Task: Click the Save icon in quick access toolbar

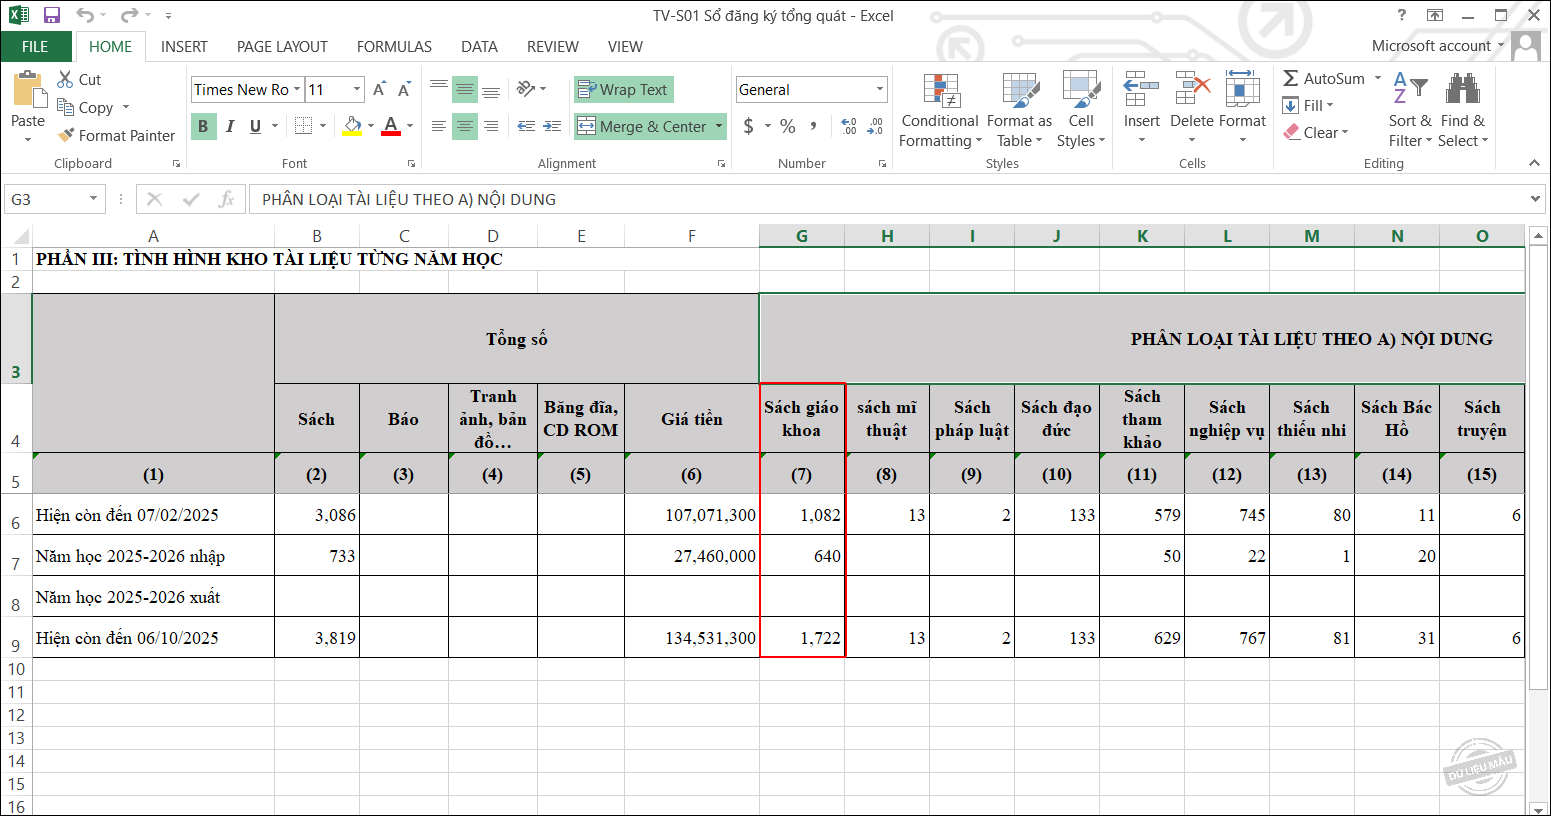Action: [x=52, y=16]
